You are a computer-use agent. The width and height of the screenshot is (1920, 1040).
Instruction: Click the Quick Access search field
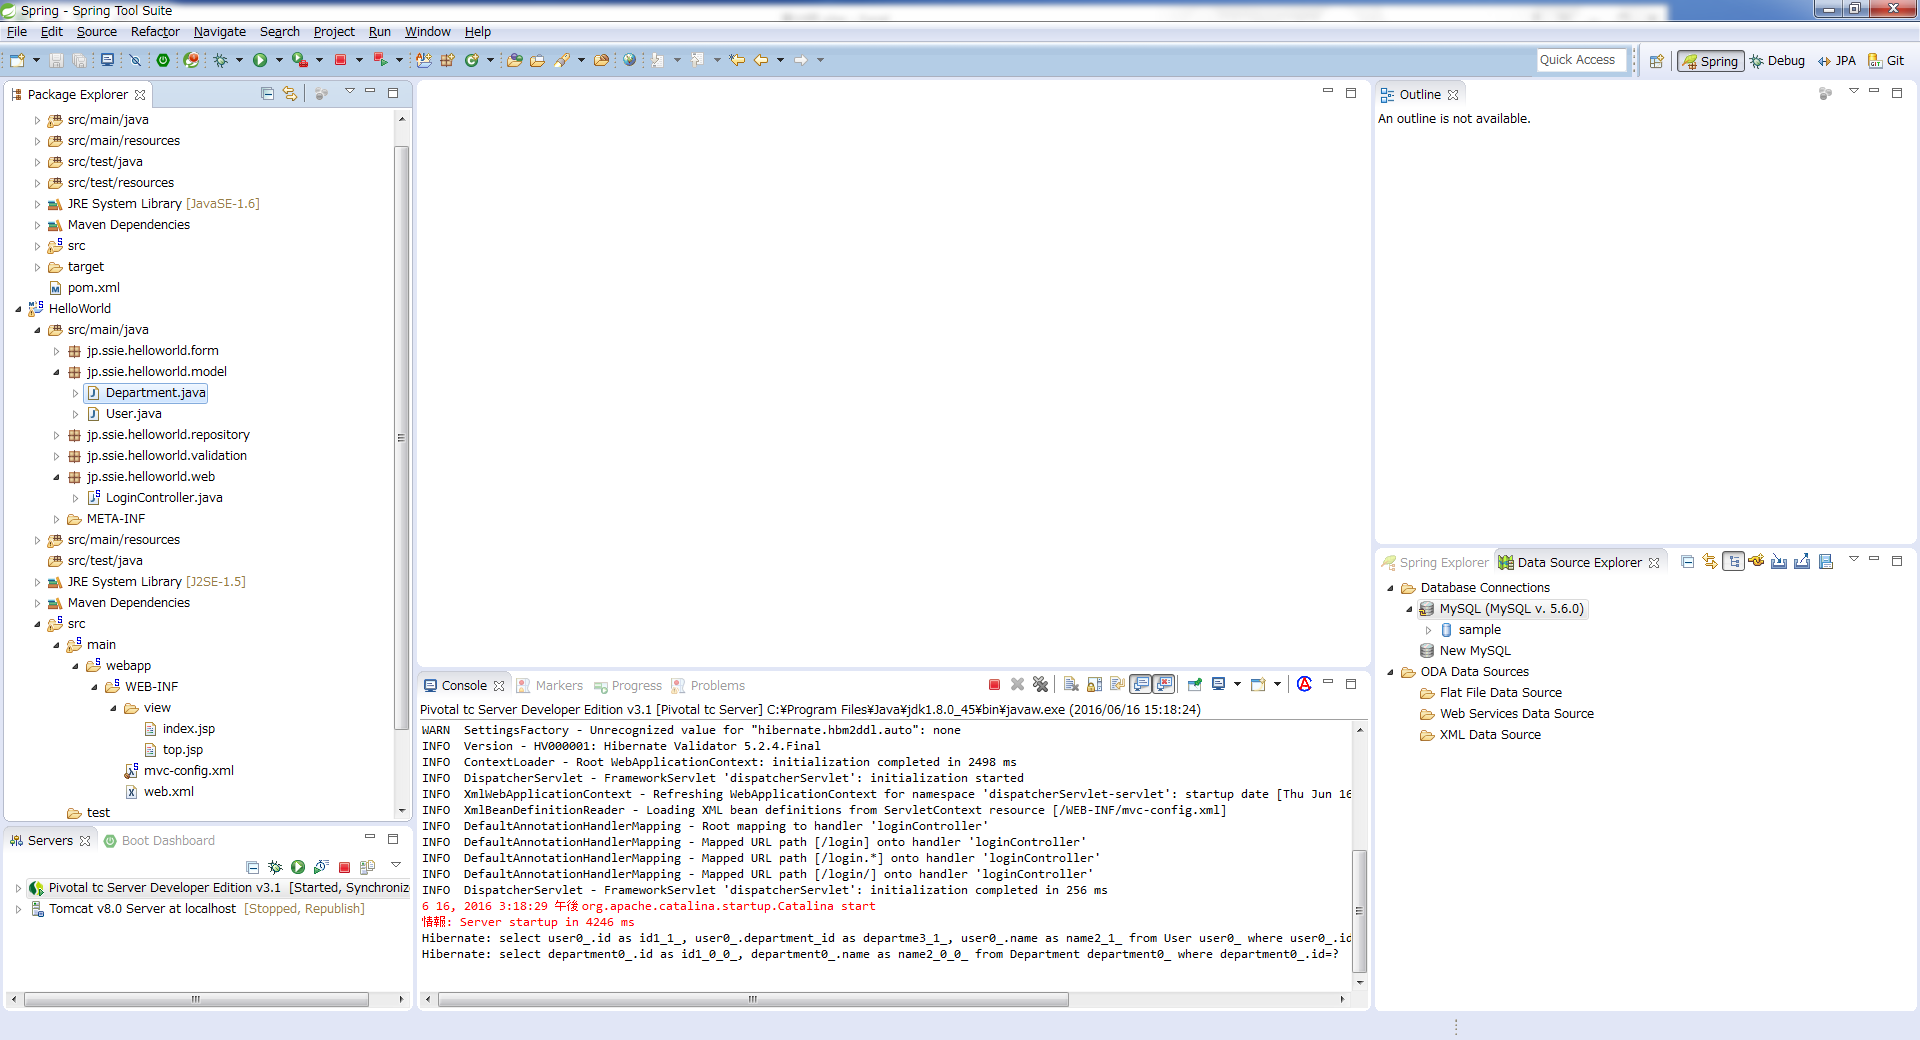tap(1581, 60)
